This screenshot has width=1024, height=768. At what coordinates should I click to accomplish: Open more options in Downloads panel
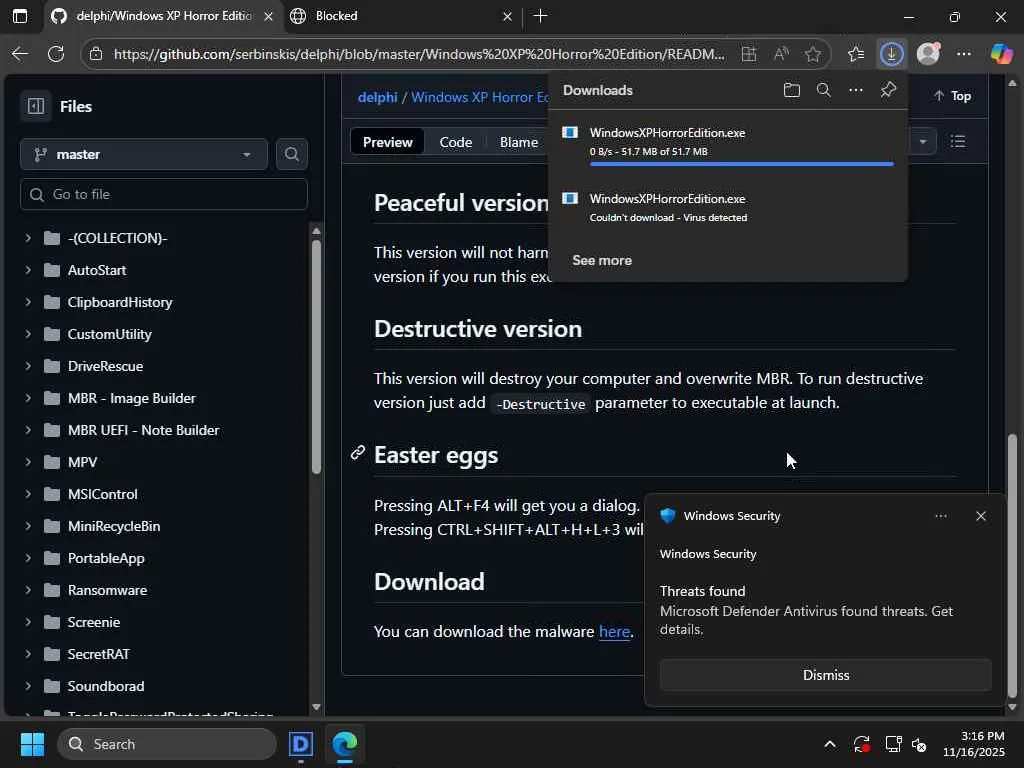(856, 90)
